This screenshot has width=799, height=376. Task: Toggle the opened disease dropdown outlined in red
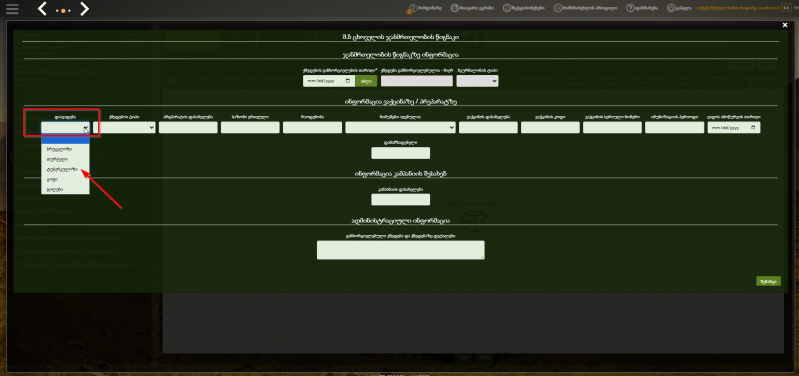[65, 127]
